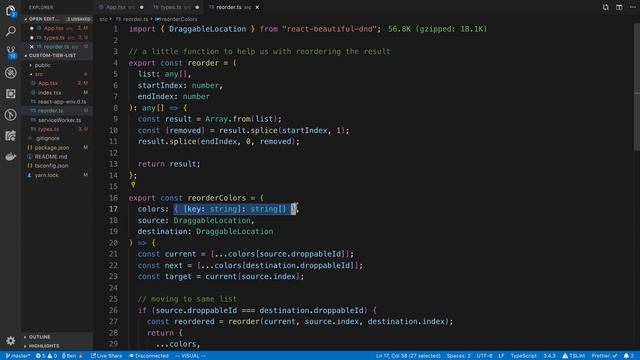Expand the Outline section
This screenshot has height=360, width=640.
pos(40,337)
